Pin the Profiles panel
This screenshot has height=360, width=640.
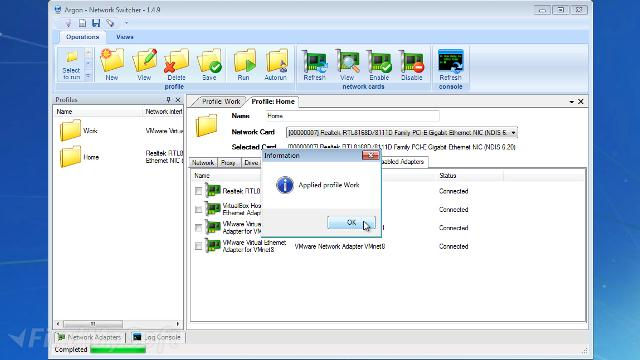point(168,100)
